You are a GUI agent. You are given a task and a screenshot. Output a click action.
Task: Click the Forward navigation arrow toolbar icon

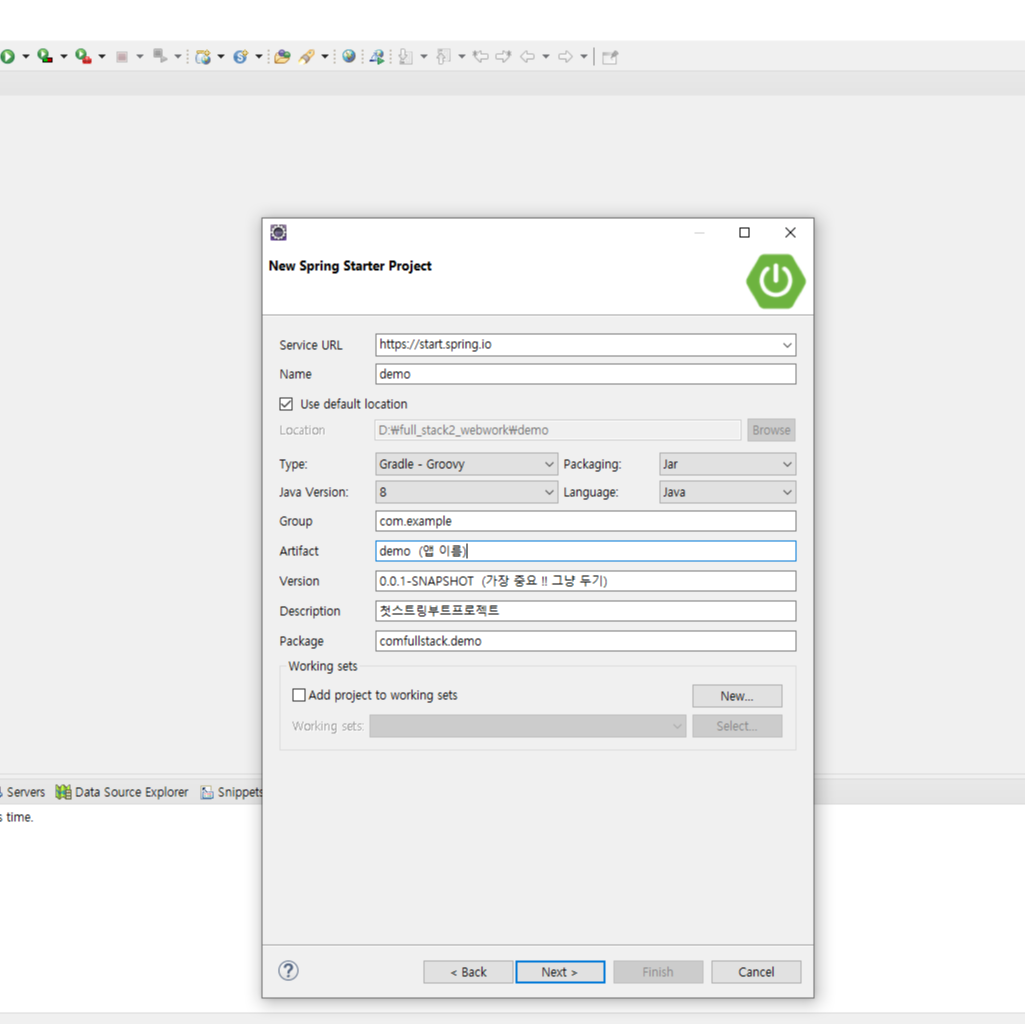coord(565,57)
